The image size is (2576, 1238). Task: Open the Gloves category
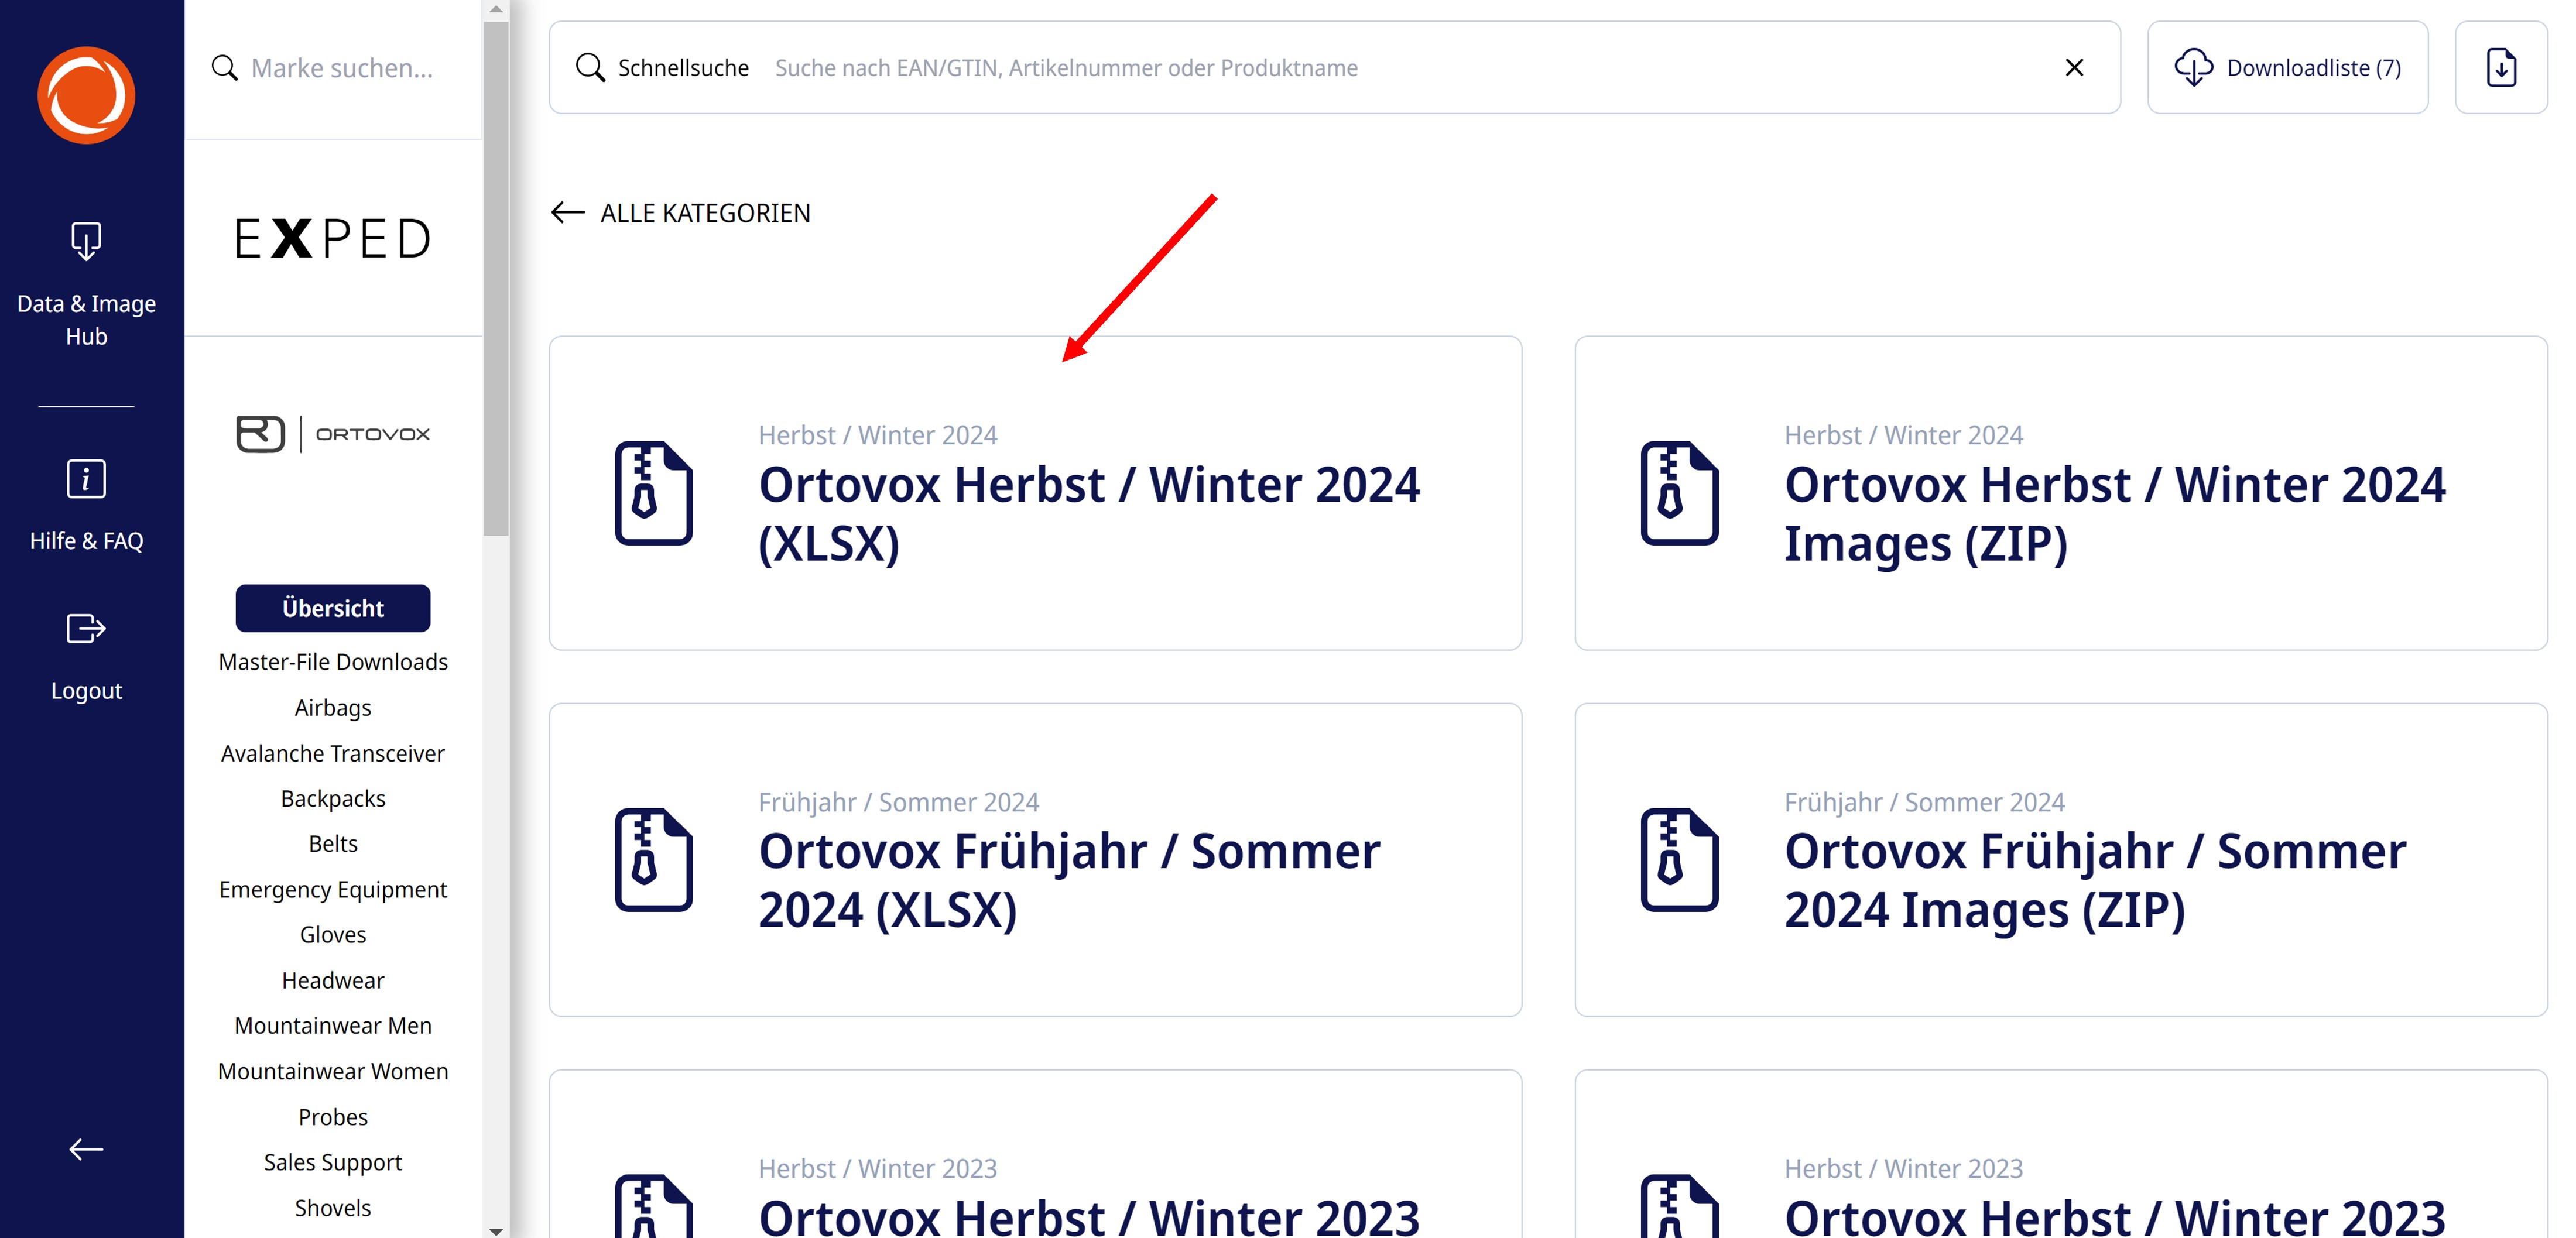[x=333, y=935]
